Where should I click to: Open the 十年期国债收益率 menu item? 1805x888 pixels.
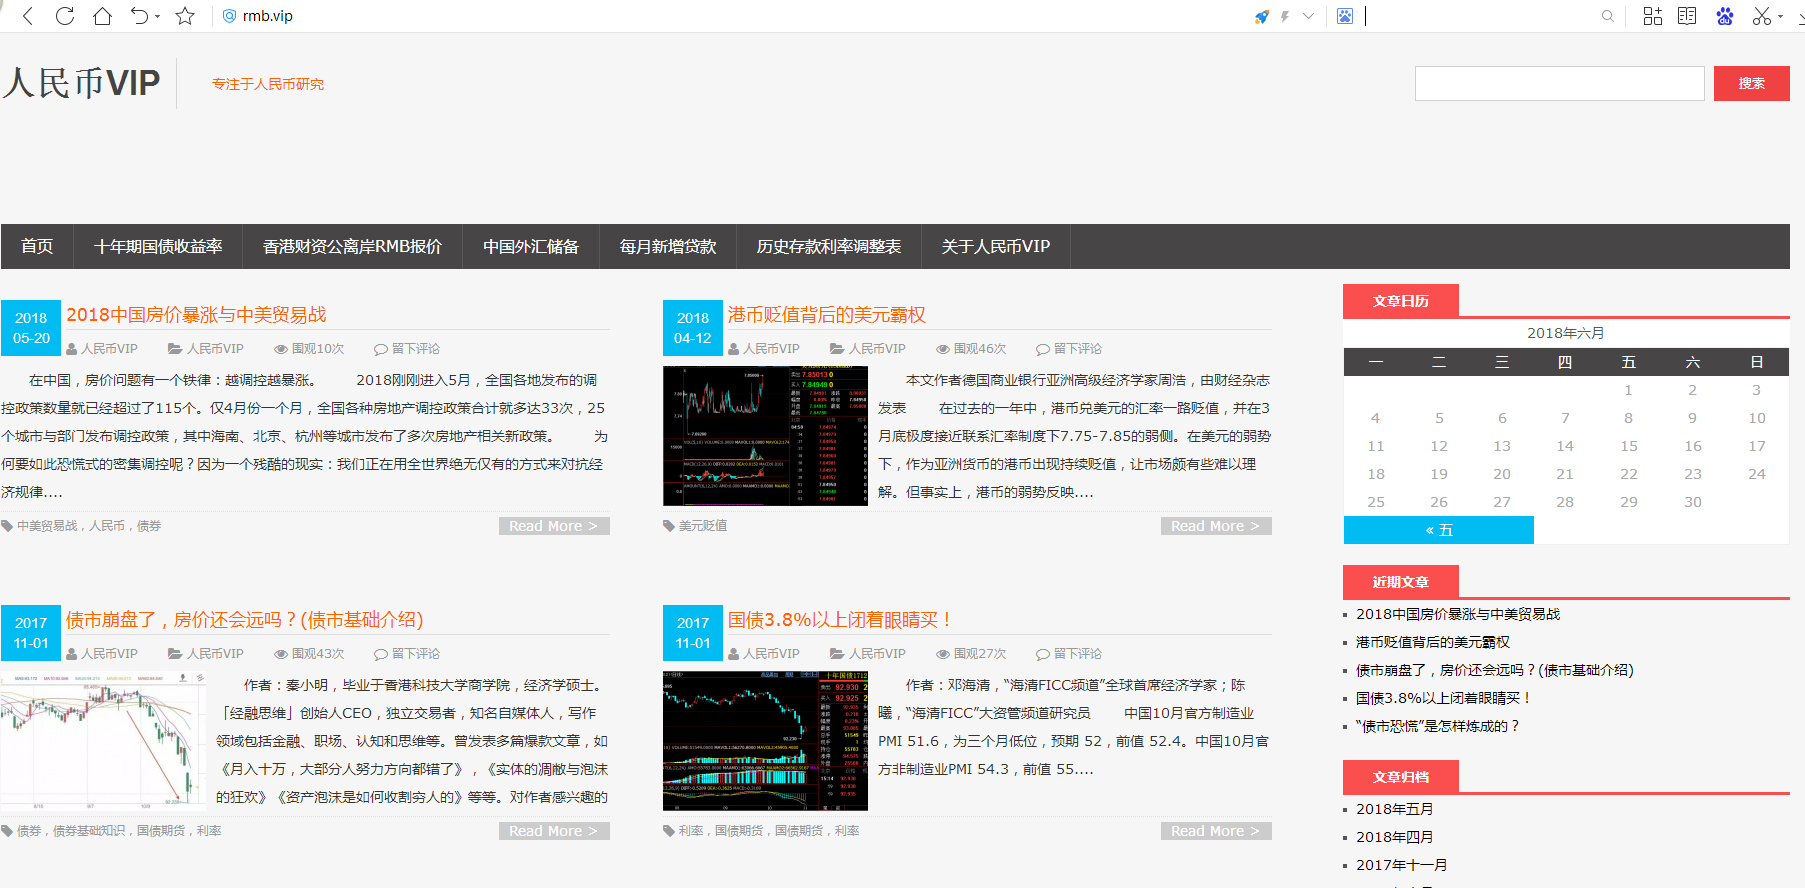pos(158,246)
